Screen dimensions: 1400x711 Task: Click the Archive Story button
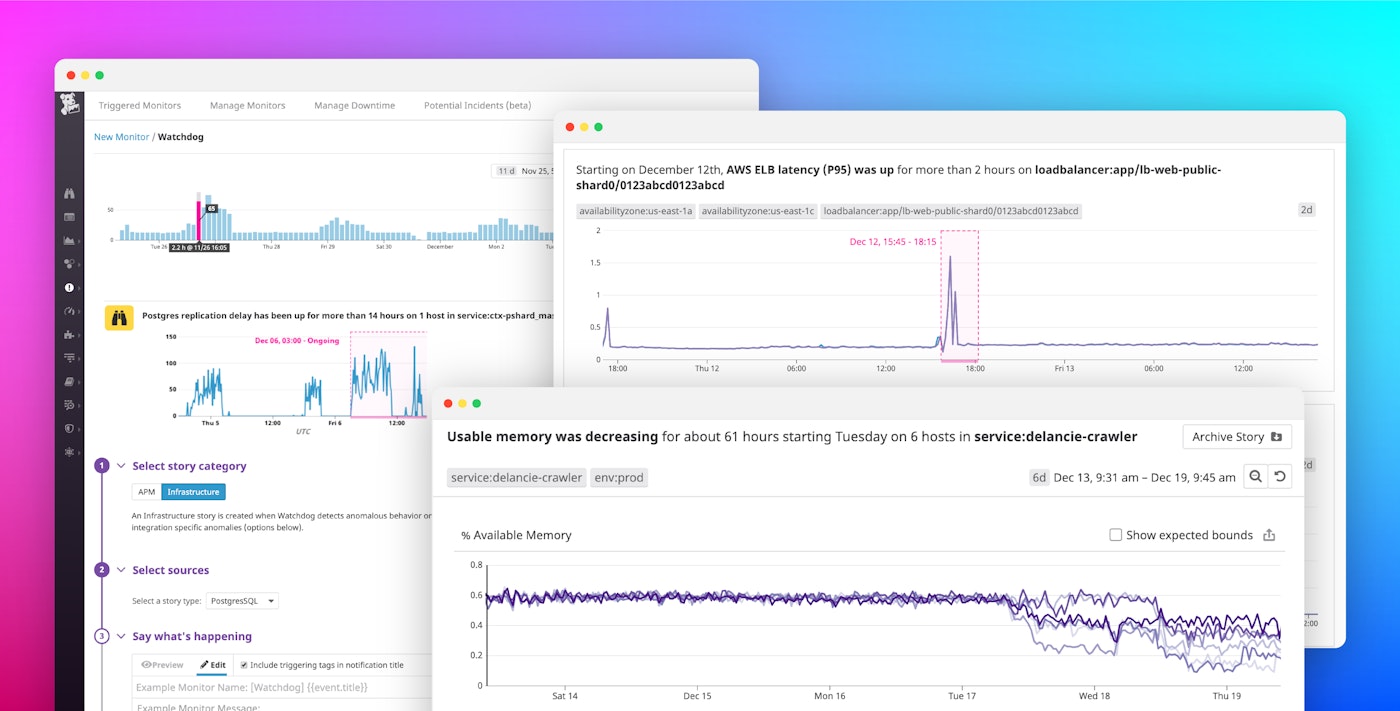[1236, 436]
